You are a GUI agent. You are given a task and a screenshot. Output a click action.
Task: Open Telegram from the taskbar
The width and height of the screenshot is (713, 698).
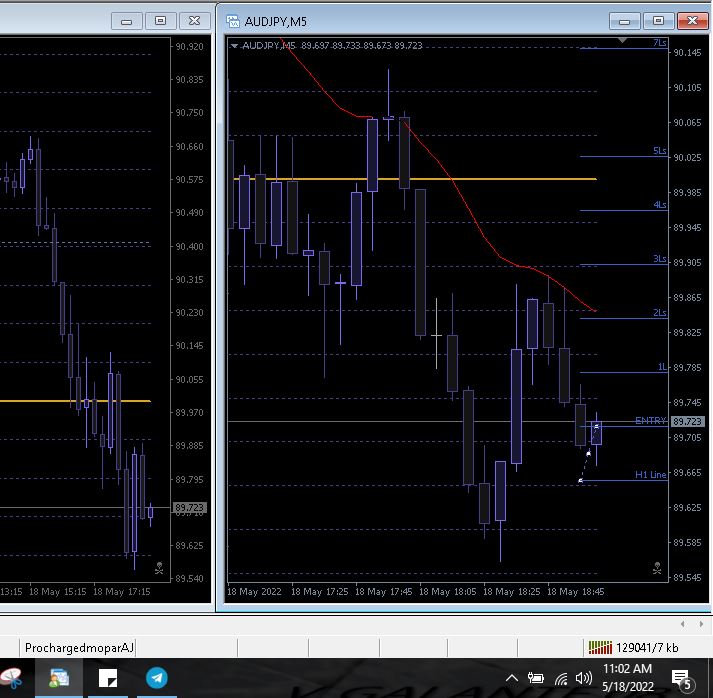click(x=157, y=679)
